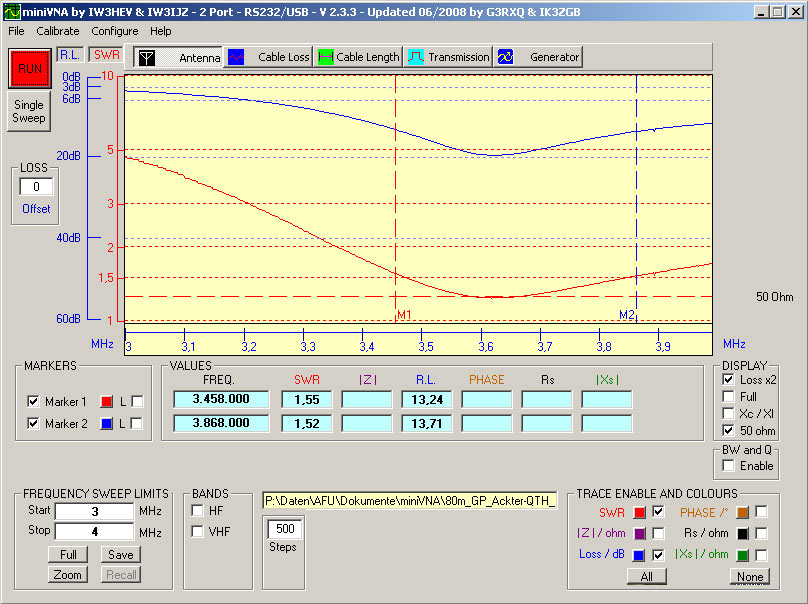The image size is (808, 604).
Task: Check the HF band option
Action: pyautogui.click(x=197, y=511)
